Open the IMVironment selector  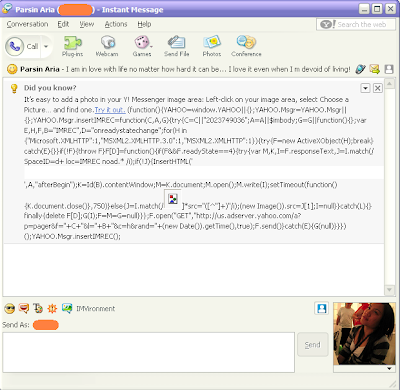[x=88, y=309]
